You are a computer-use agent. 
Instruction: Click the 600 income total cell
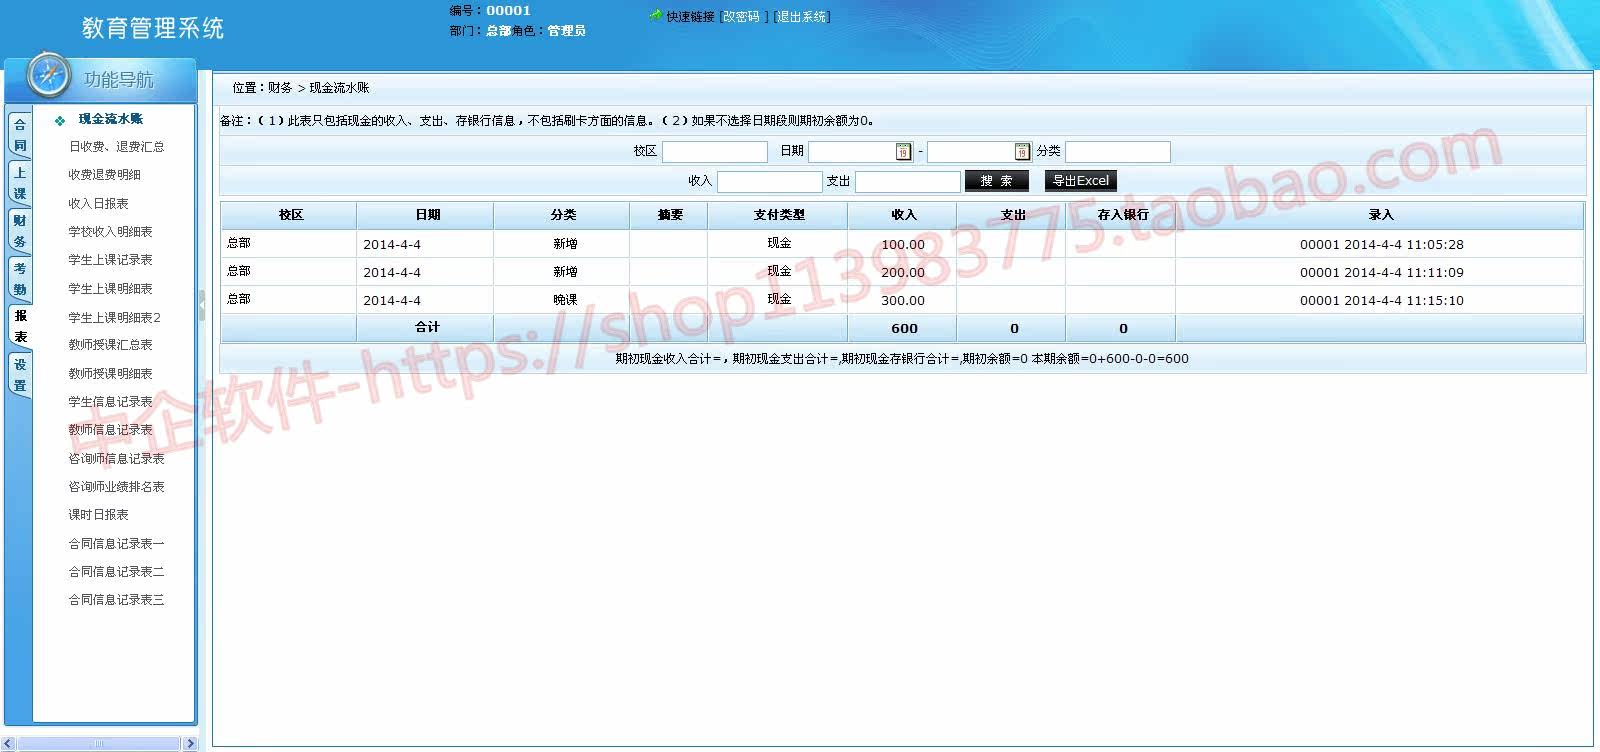click(903, 328)
